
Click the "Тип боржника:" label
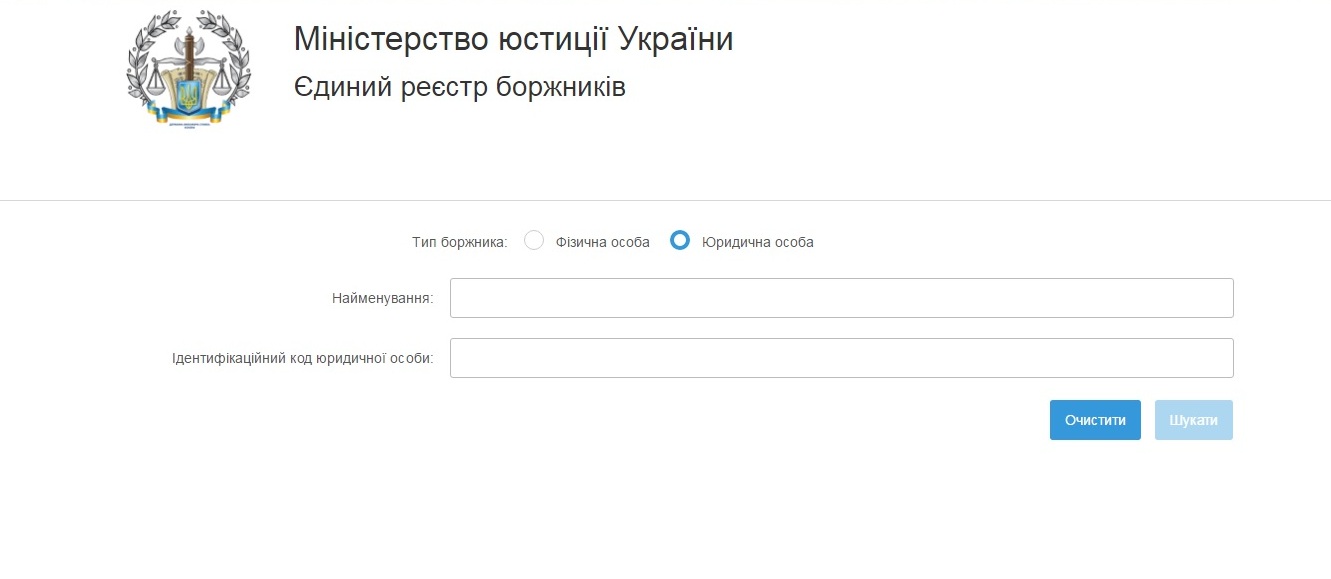pos(459,240)
